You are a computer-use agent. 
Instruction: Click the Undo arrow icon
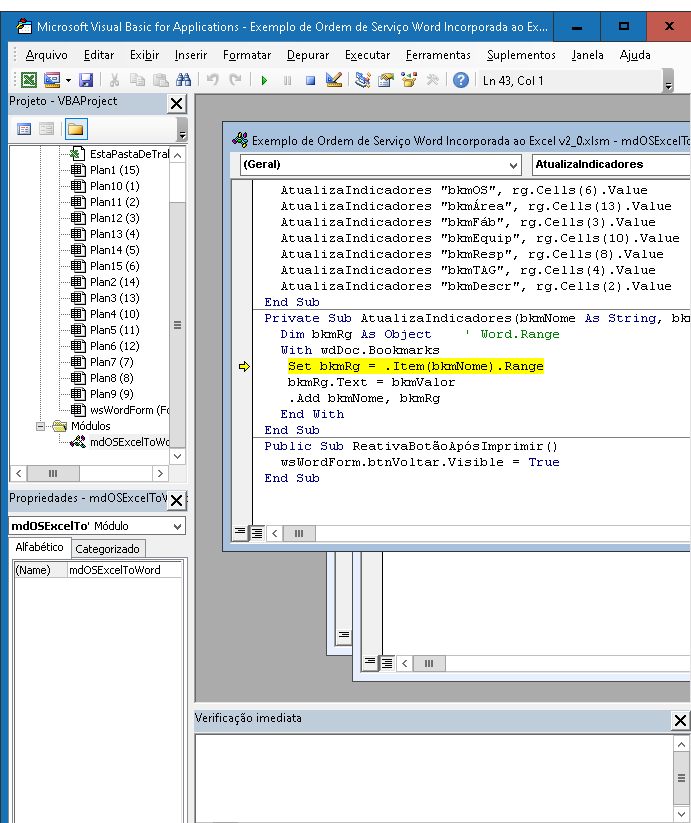point(212,80)
